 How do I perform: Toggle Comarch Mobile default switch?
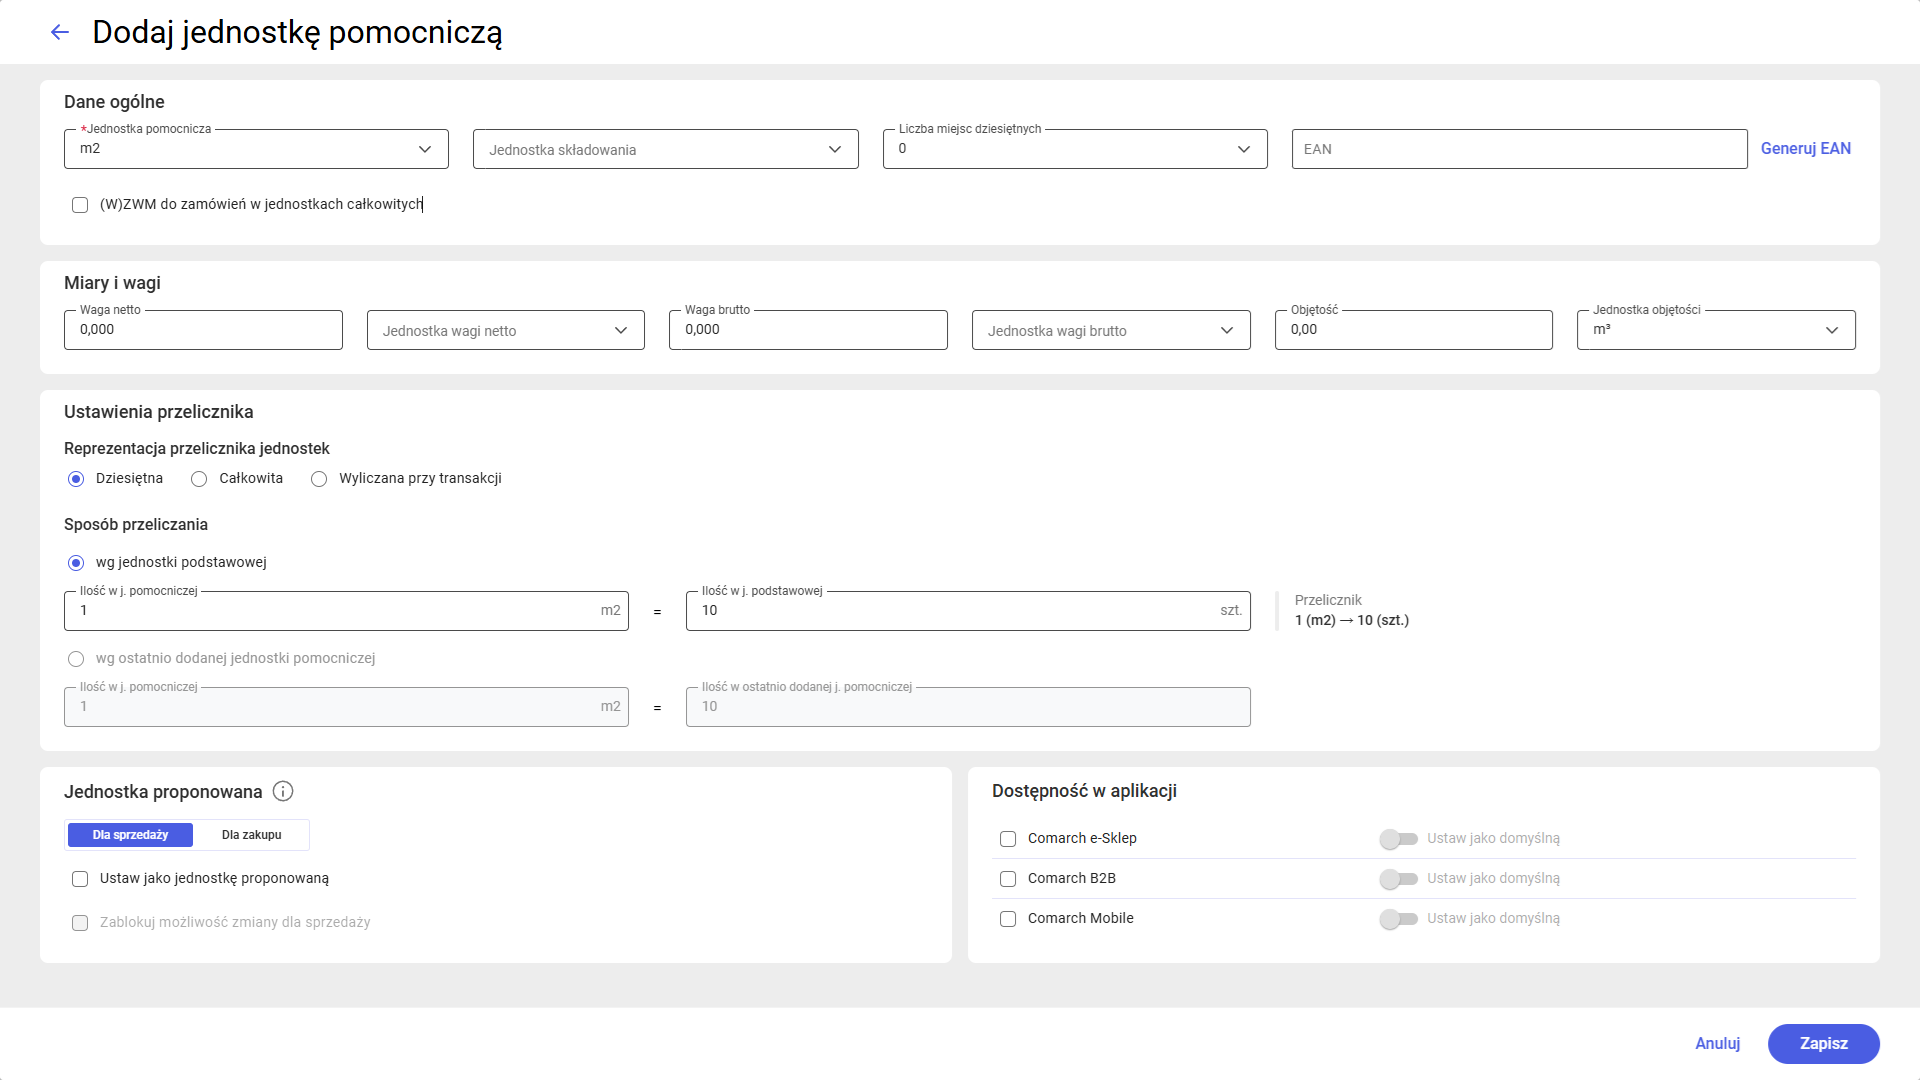1398,919
